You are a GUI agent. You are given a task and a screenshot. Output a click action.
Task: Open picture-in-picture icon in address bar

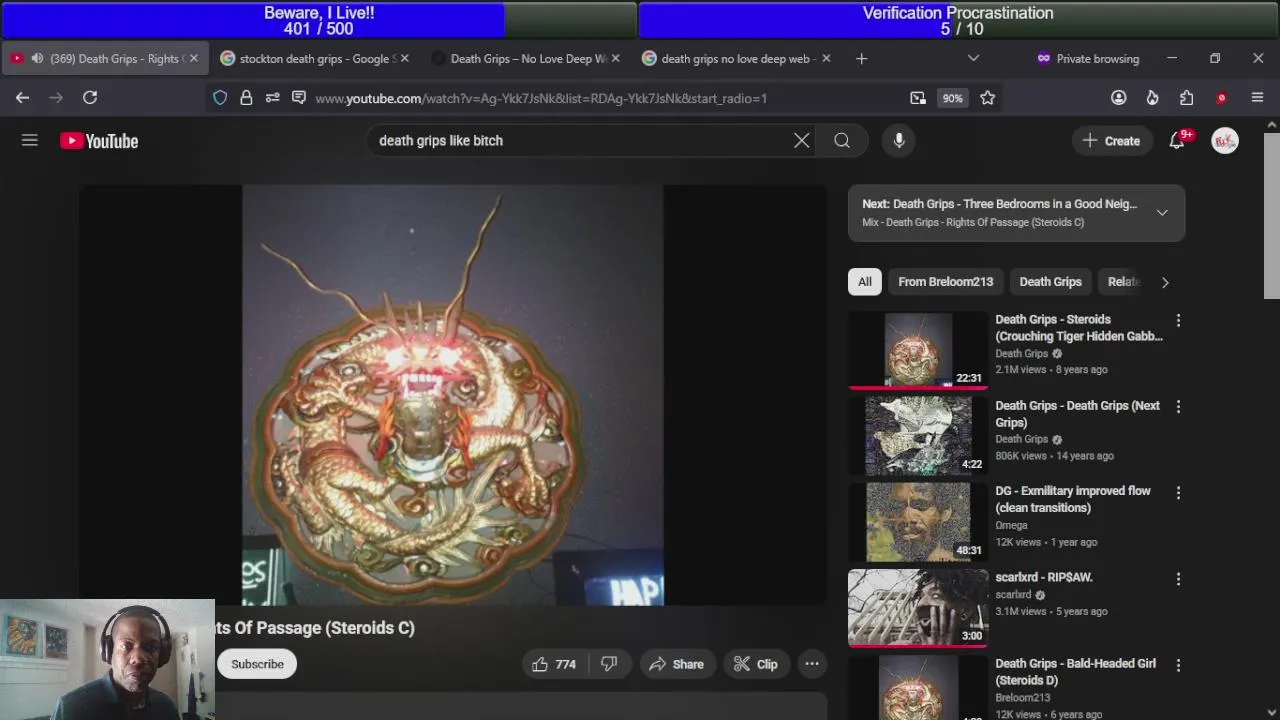(x=918, y=98)
